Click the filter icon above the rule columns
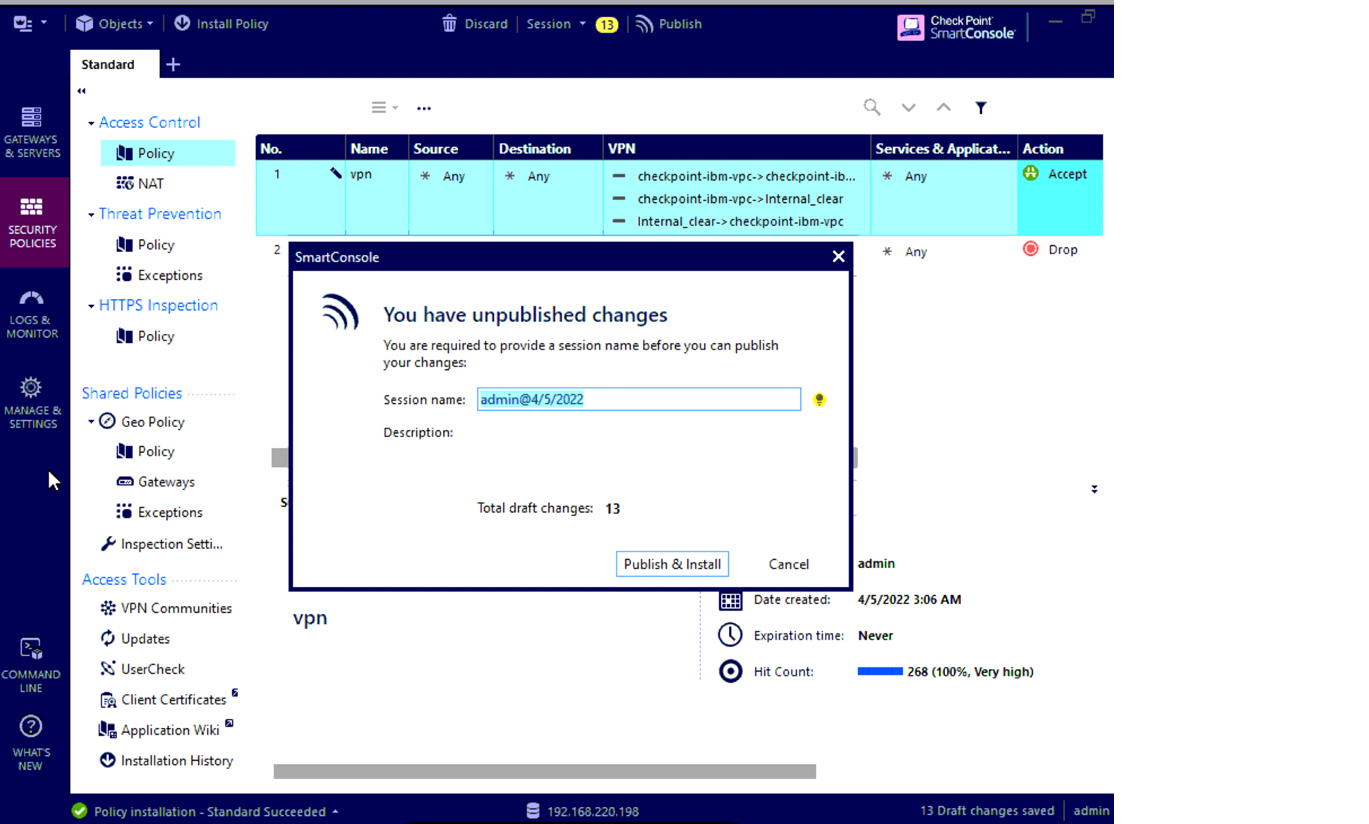Screen dimensions: 1369x824 click(x=980, y=106)
